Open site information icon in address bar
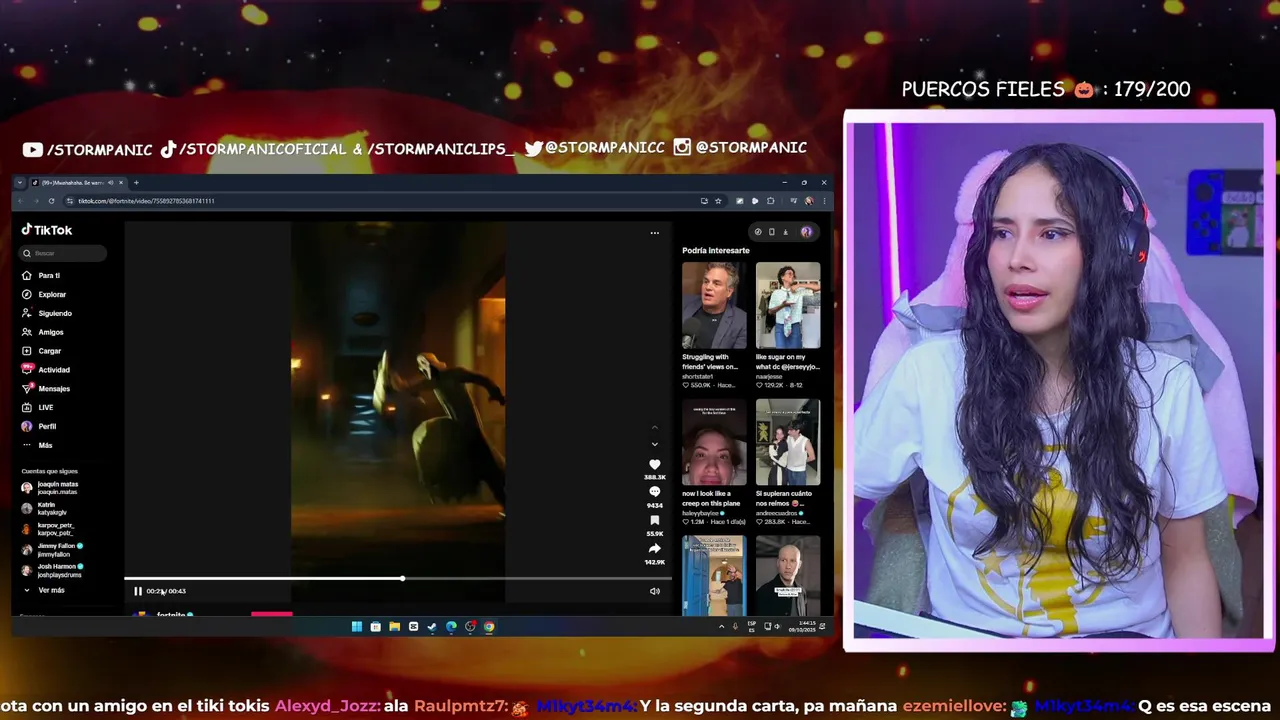1280x720 pixels. [68, 201]
